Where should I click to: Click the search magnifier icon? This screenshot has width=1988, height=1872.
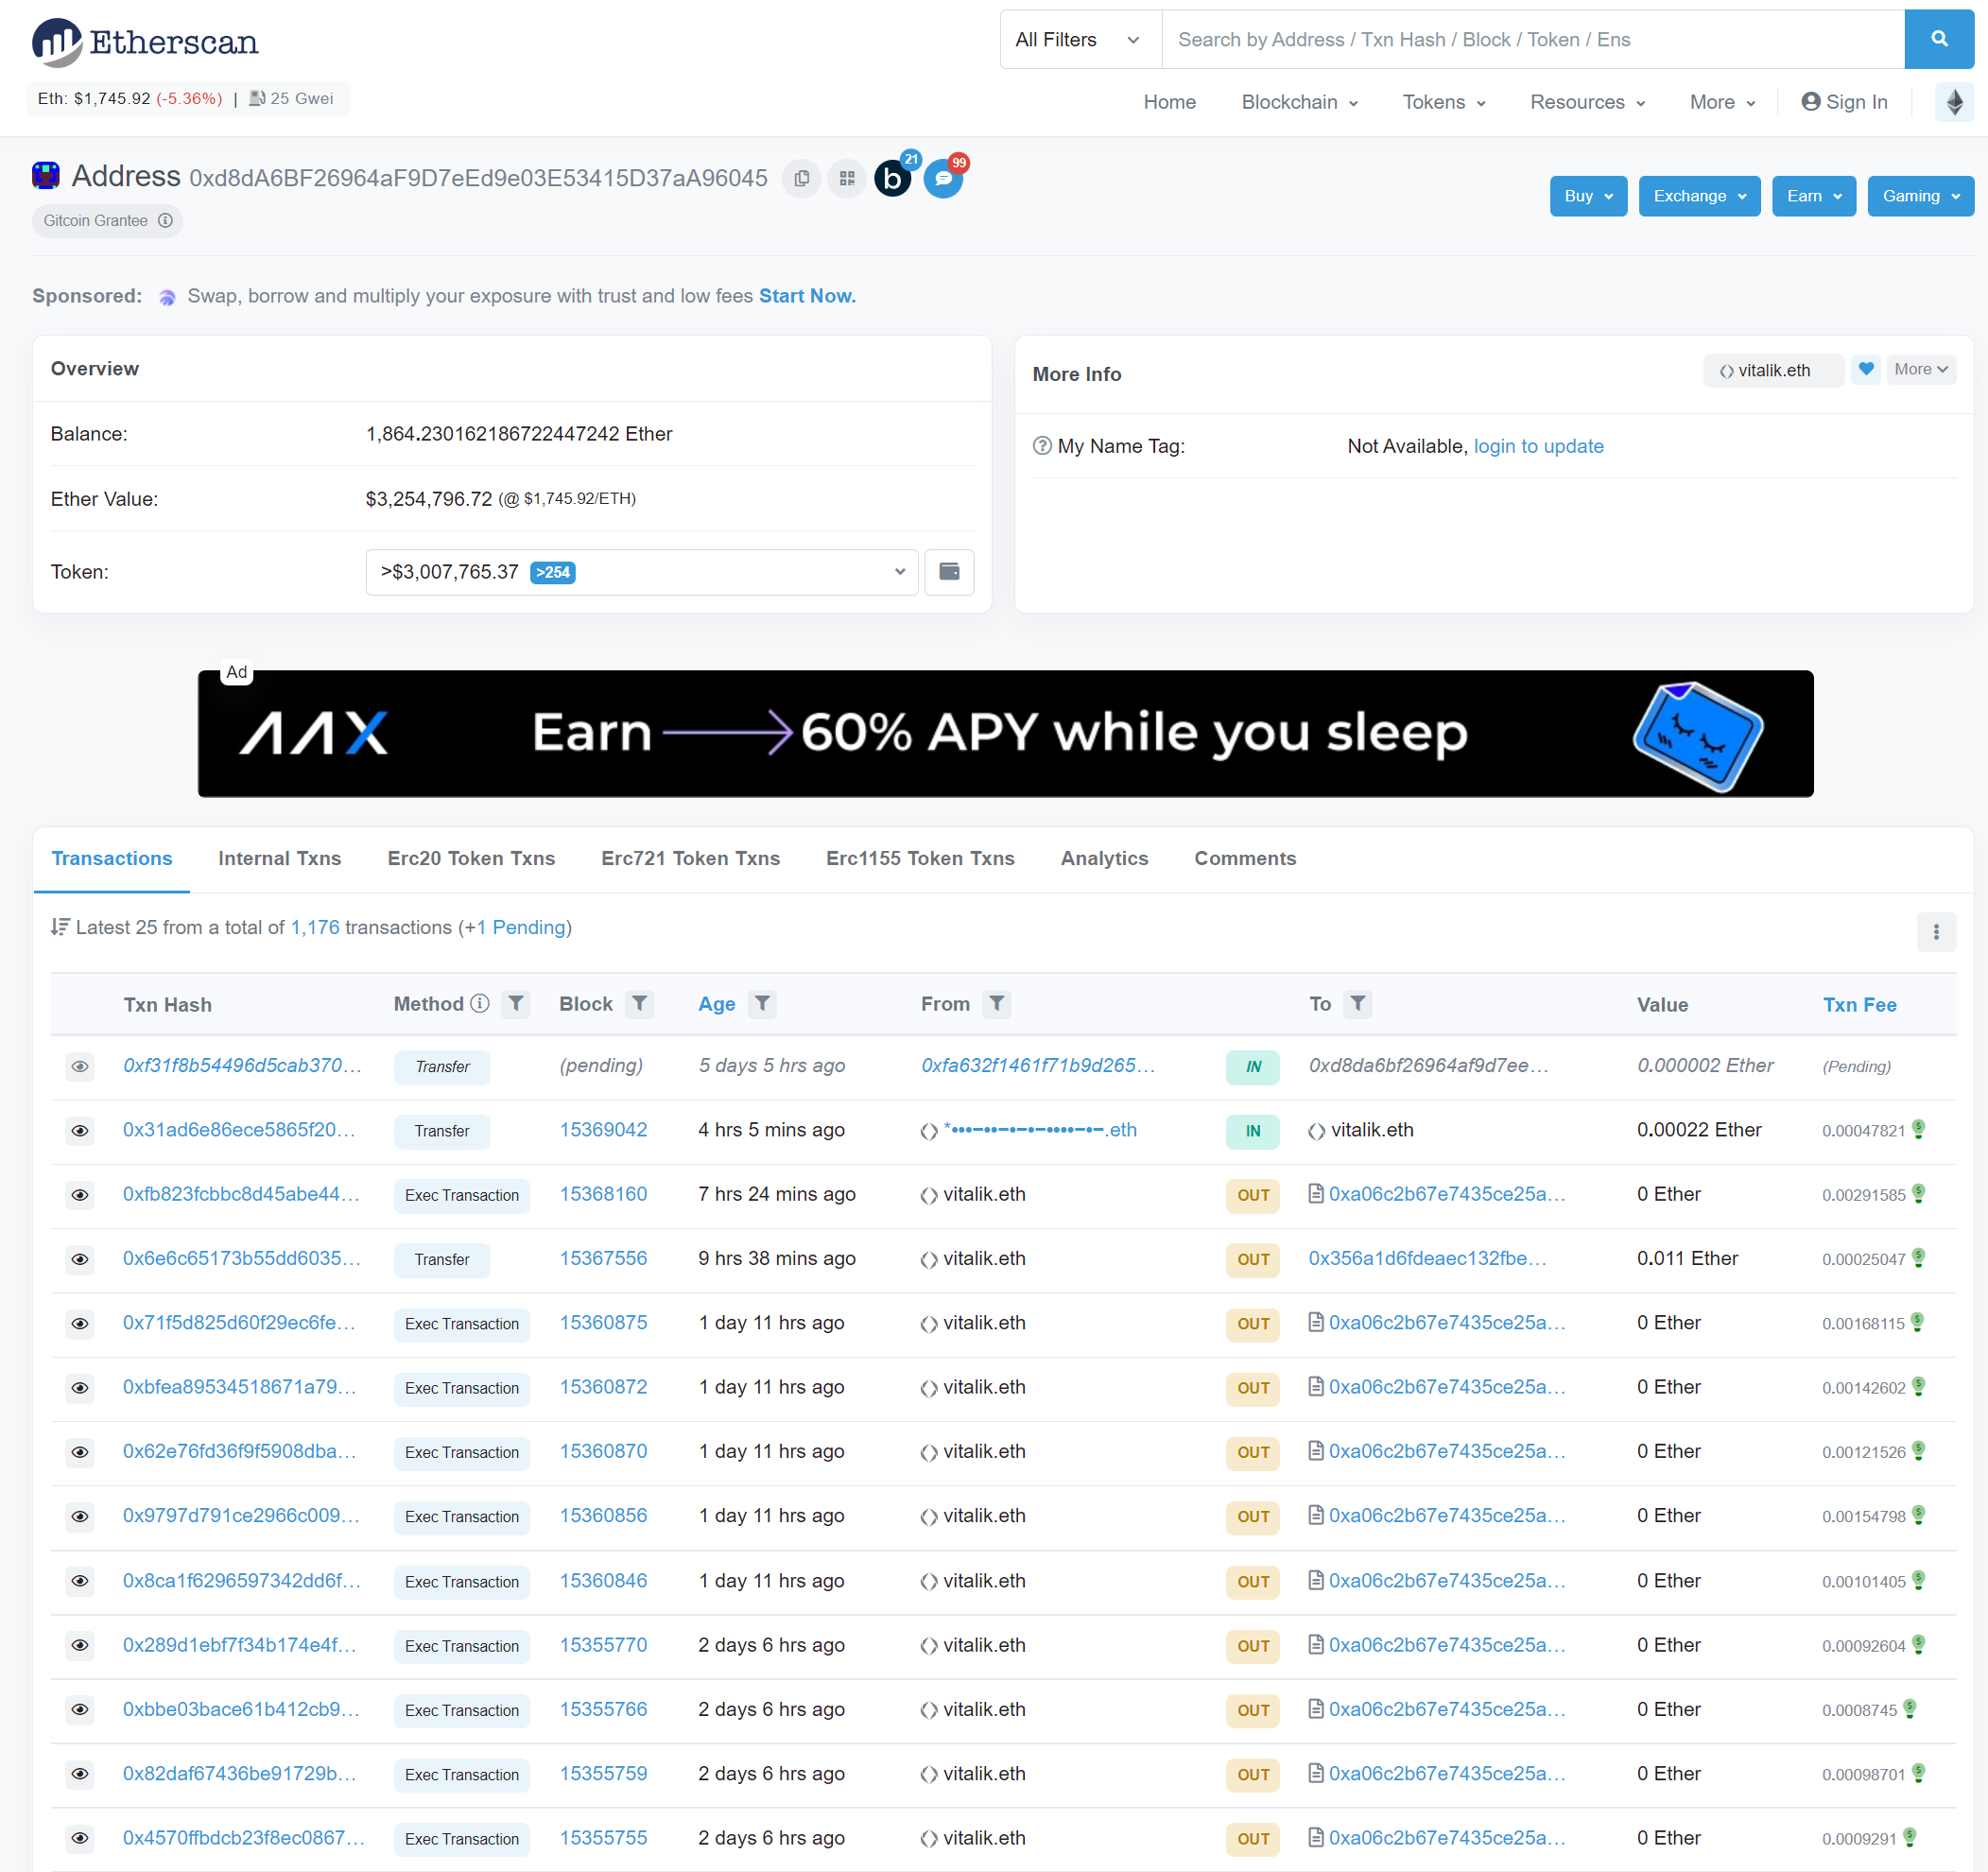[x=1938, y=39]
